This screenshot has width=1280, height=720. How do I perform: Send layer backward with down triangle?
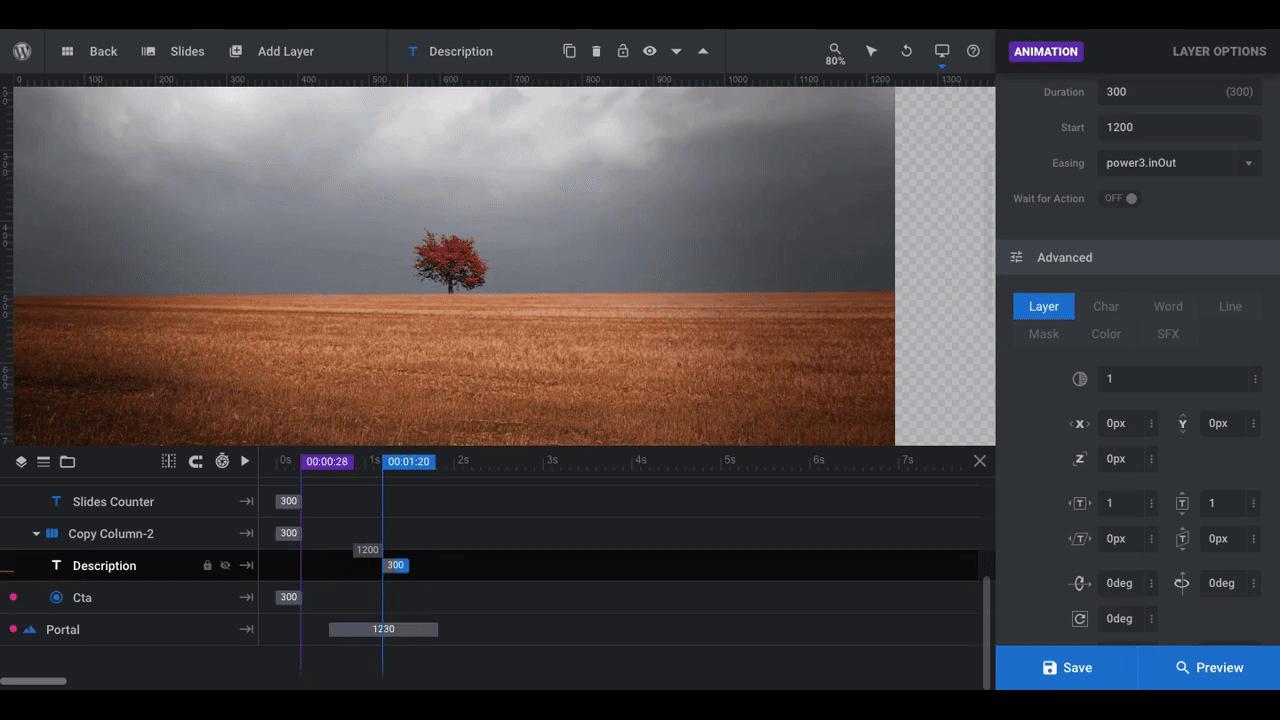pos(676,51)
